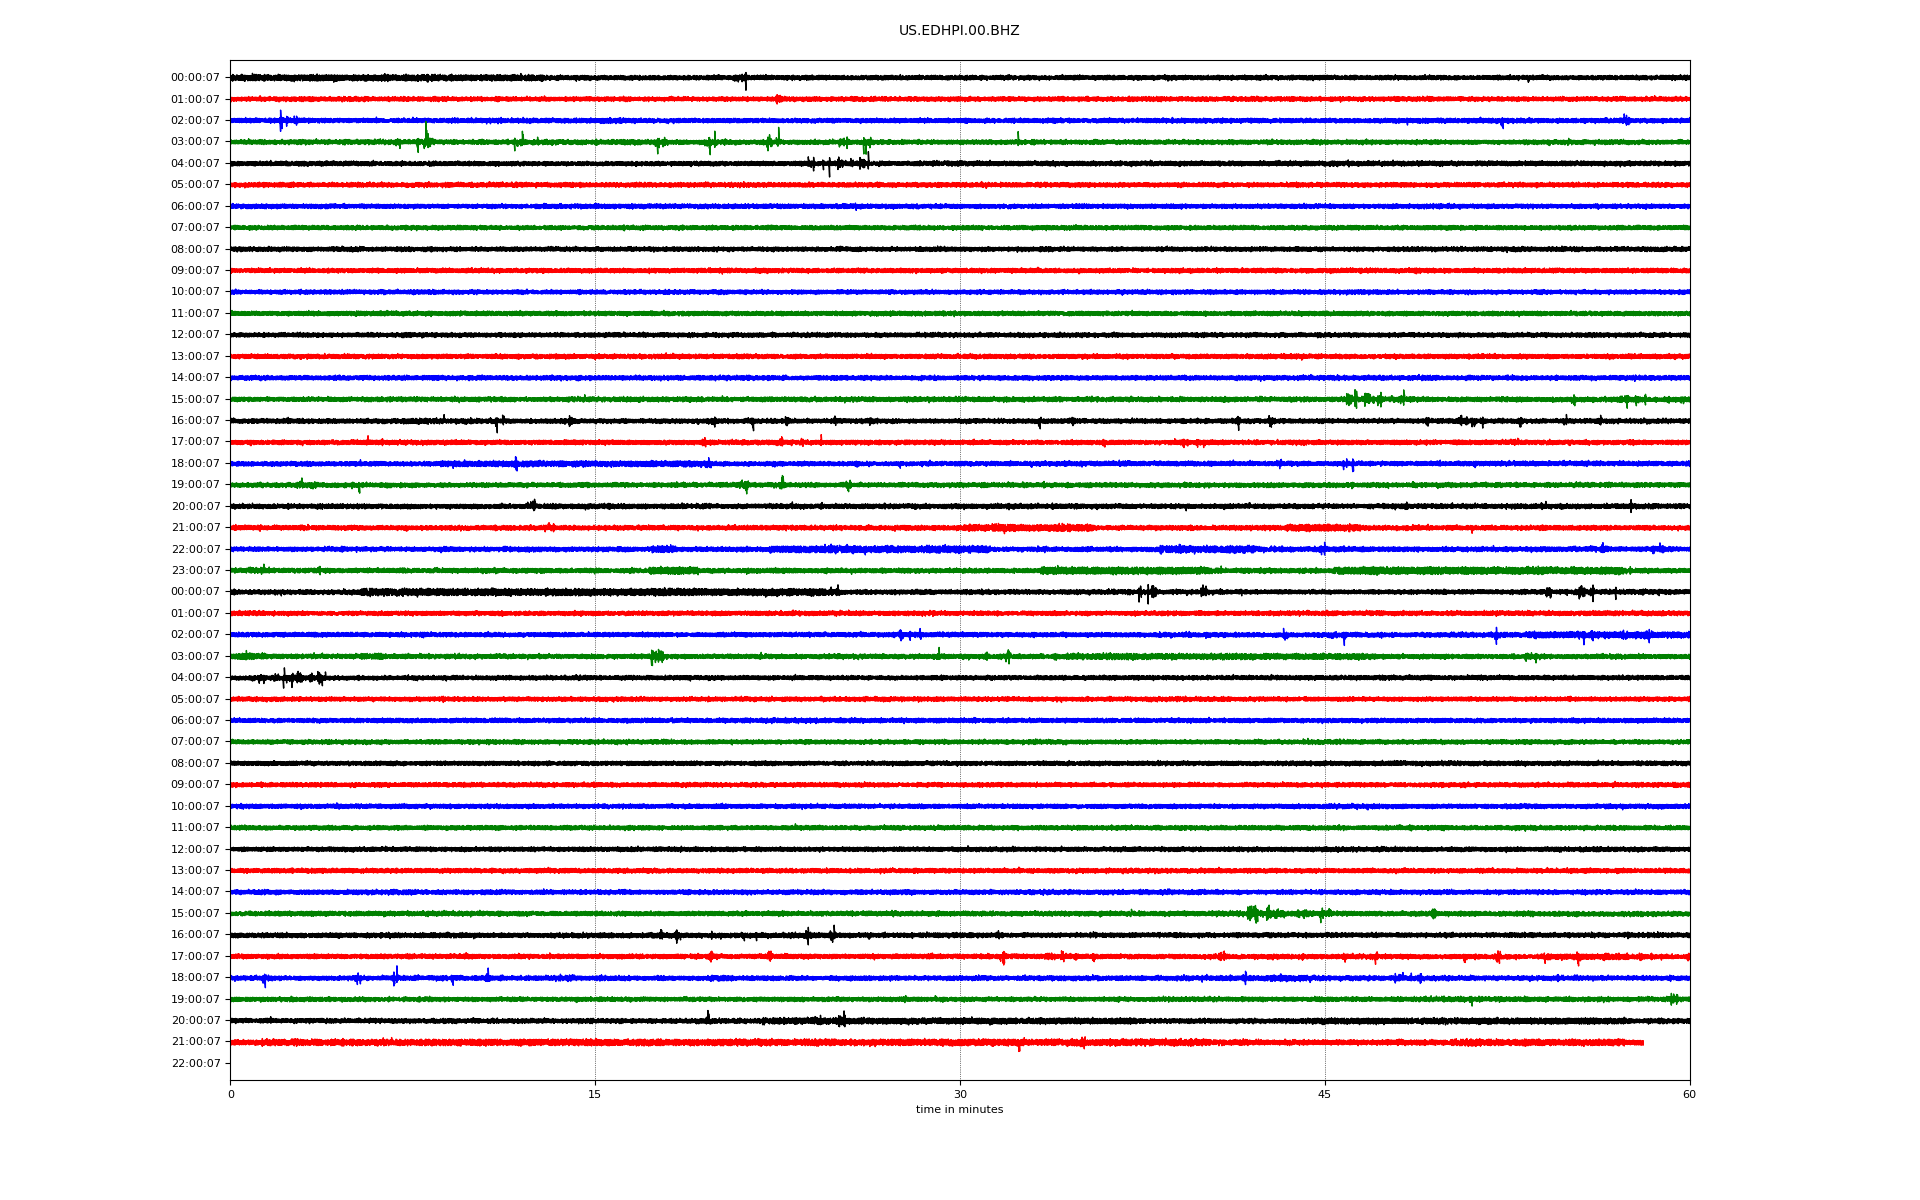Viewport: 1920px width, 1200px height.
Task: Click the first 00:00:07 time label
Action: click(195, 78)
